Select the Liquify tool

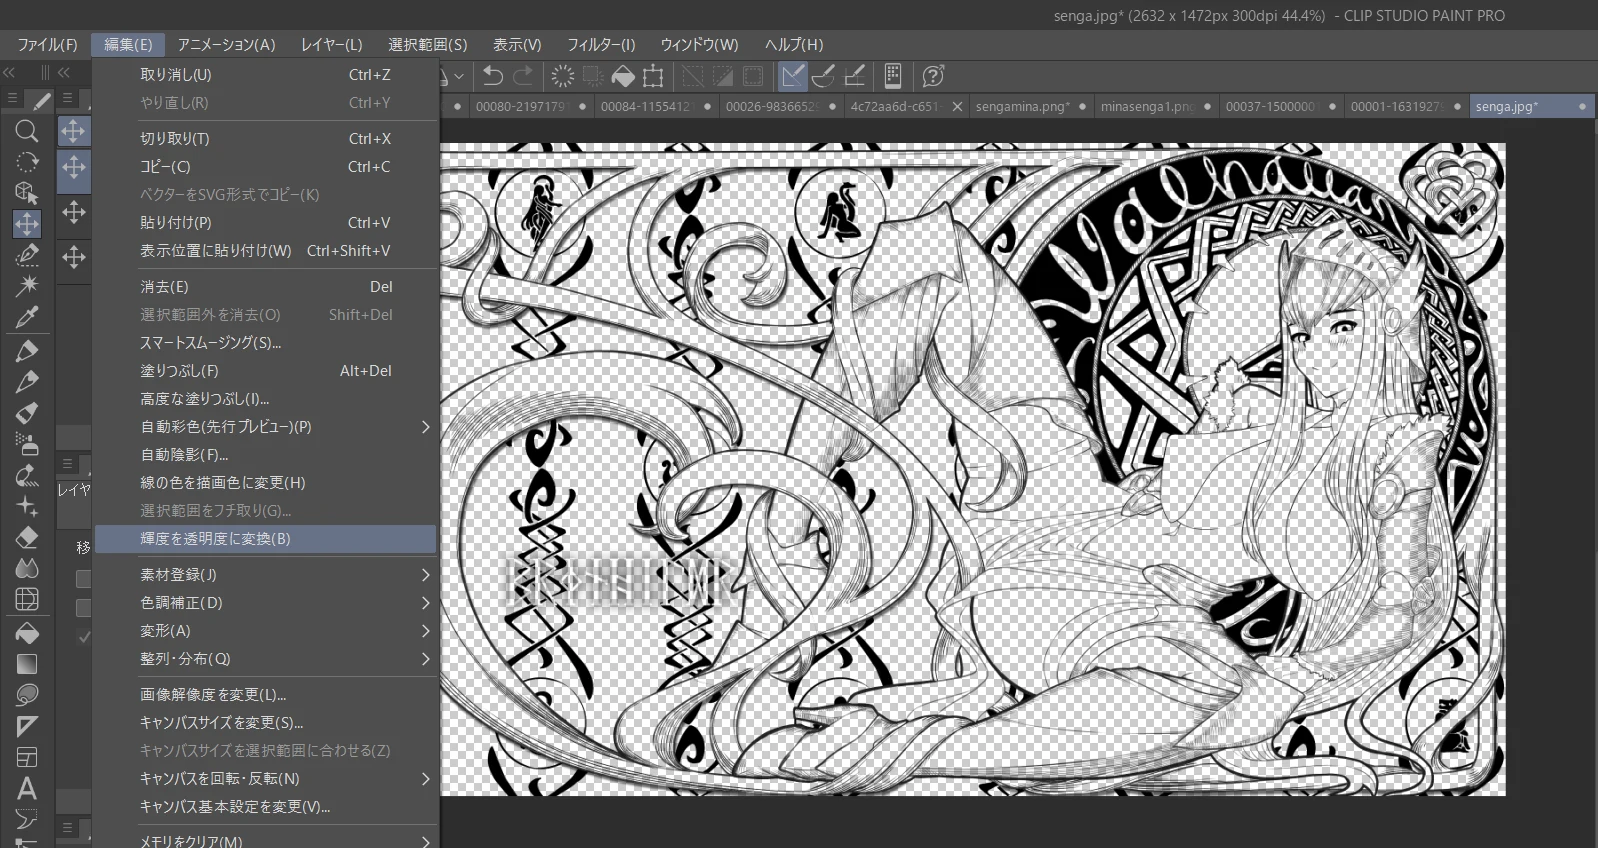(27, 599)
